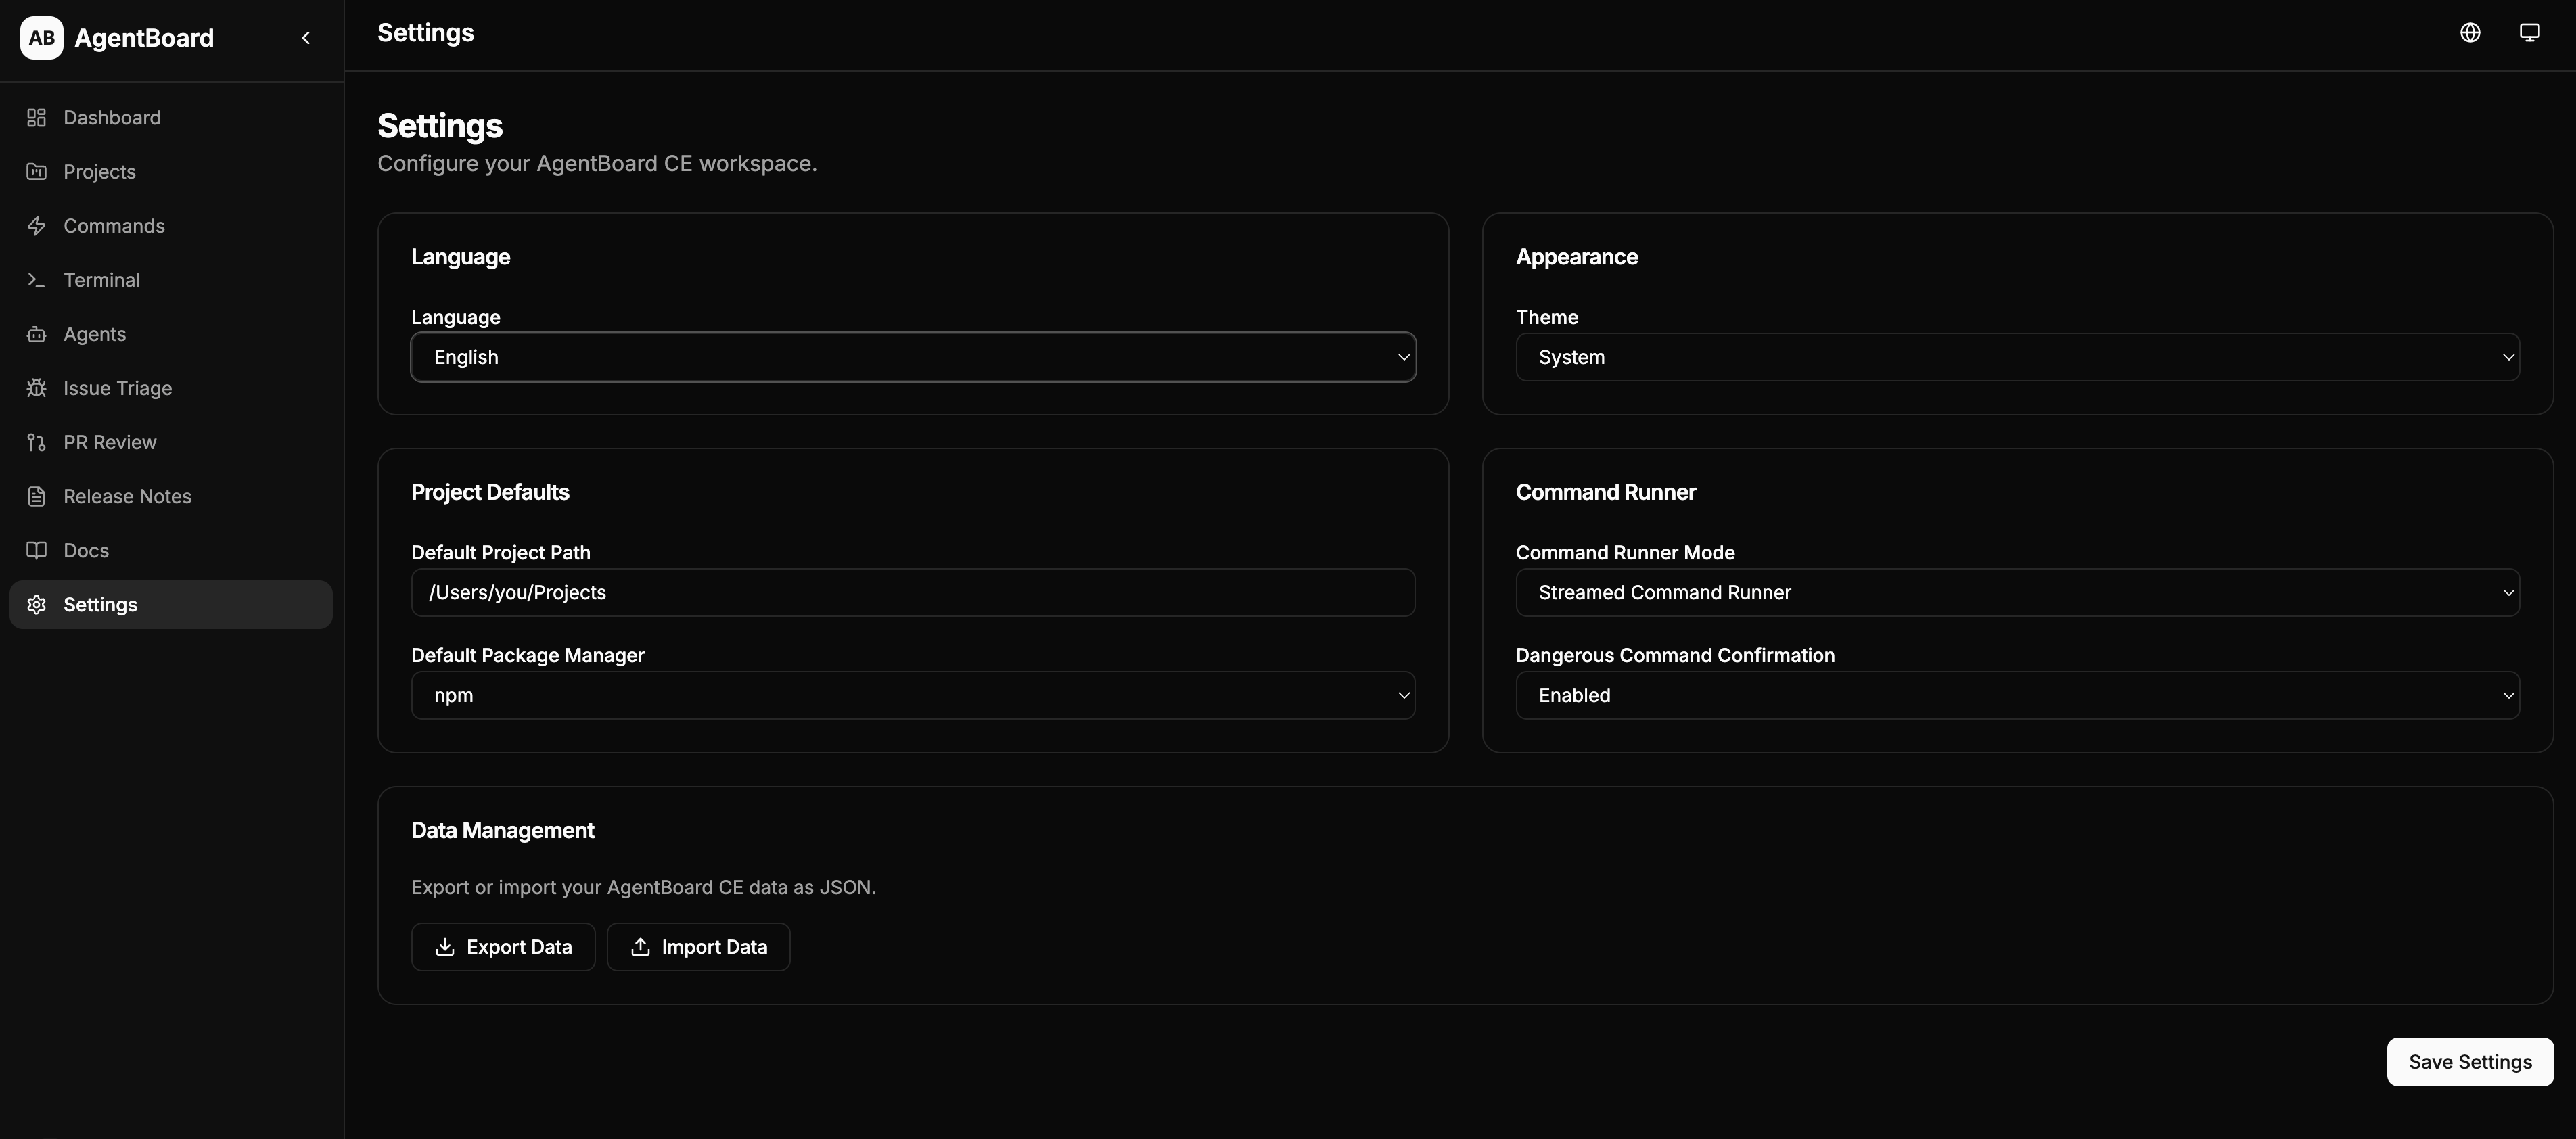Click the AB logo badge
Viewport: 2576px width, 1139px height.
41,38
